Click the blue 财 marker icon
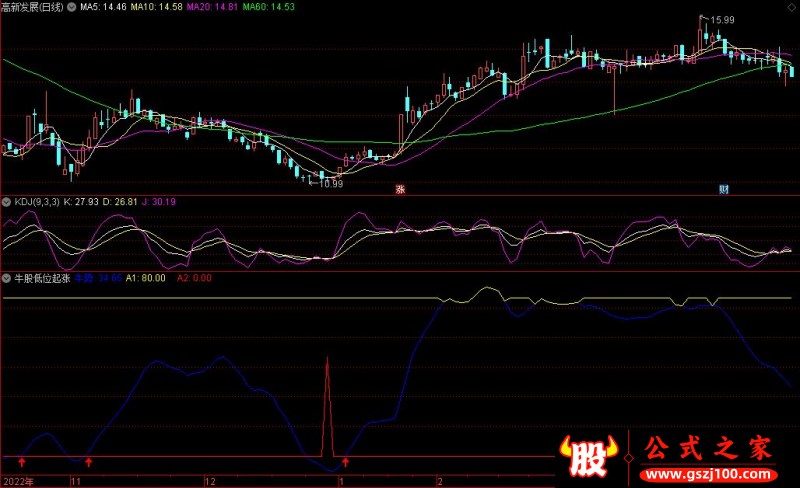 (x=723, y=189)
